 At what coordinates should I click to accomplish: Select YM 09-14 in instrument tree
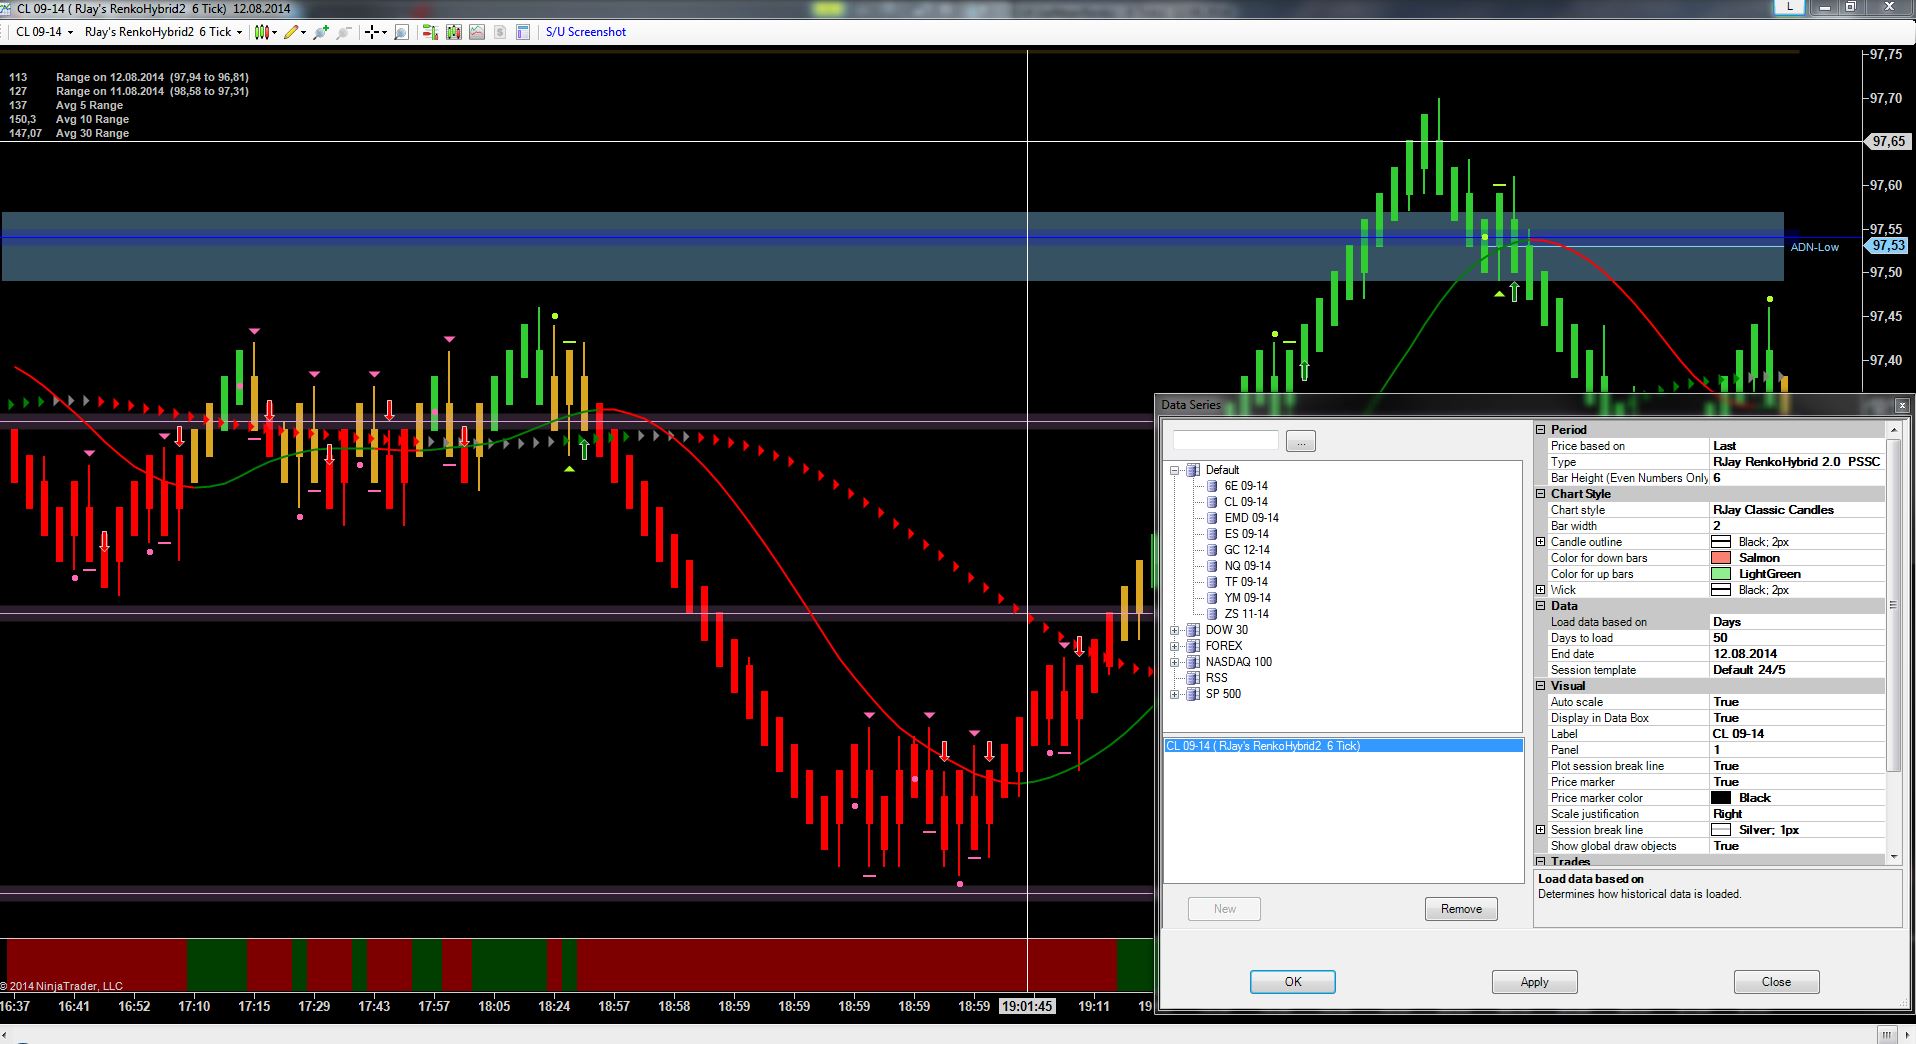1247,598
